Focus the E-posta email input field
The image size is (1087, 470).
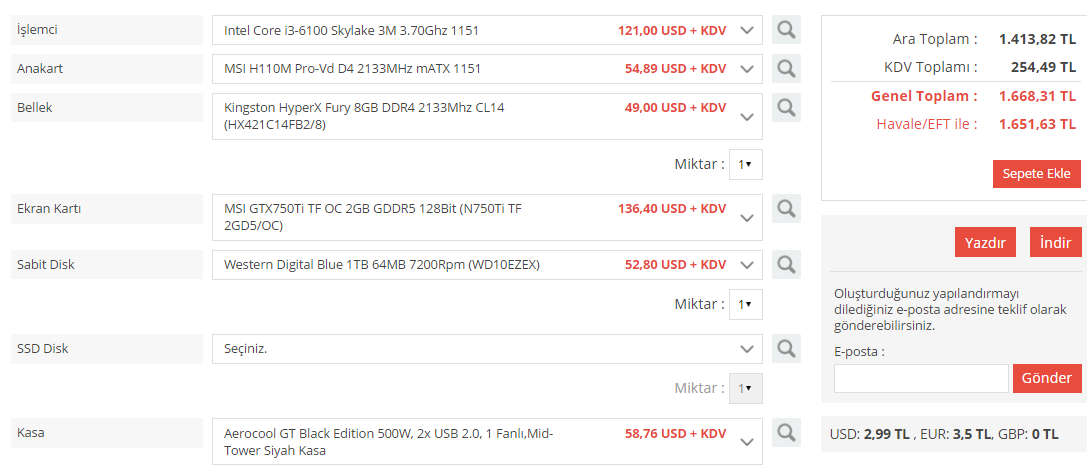[x=921, y=378]
